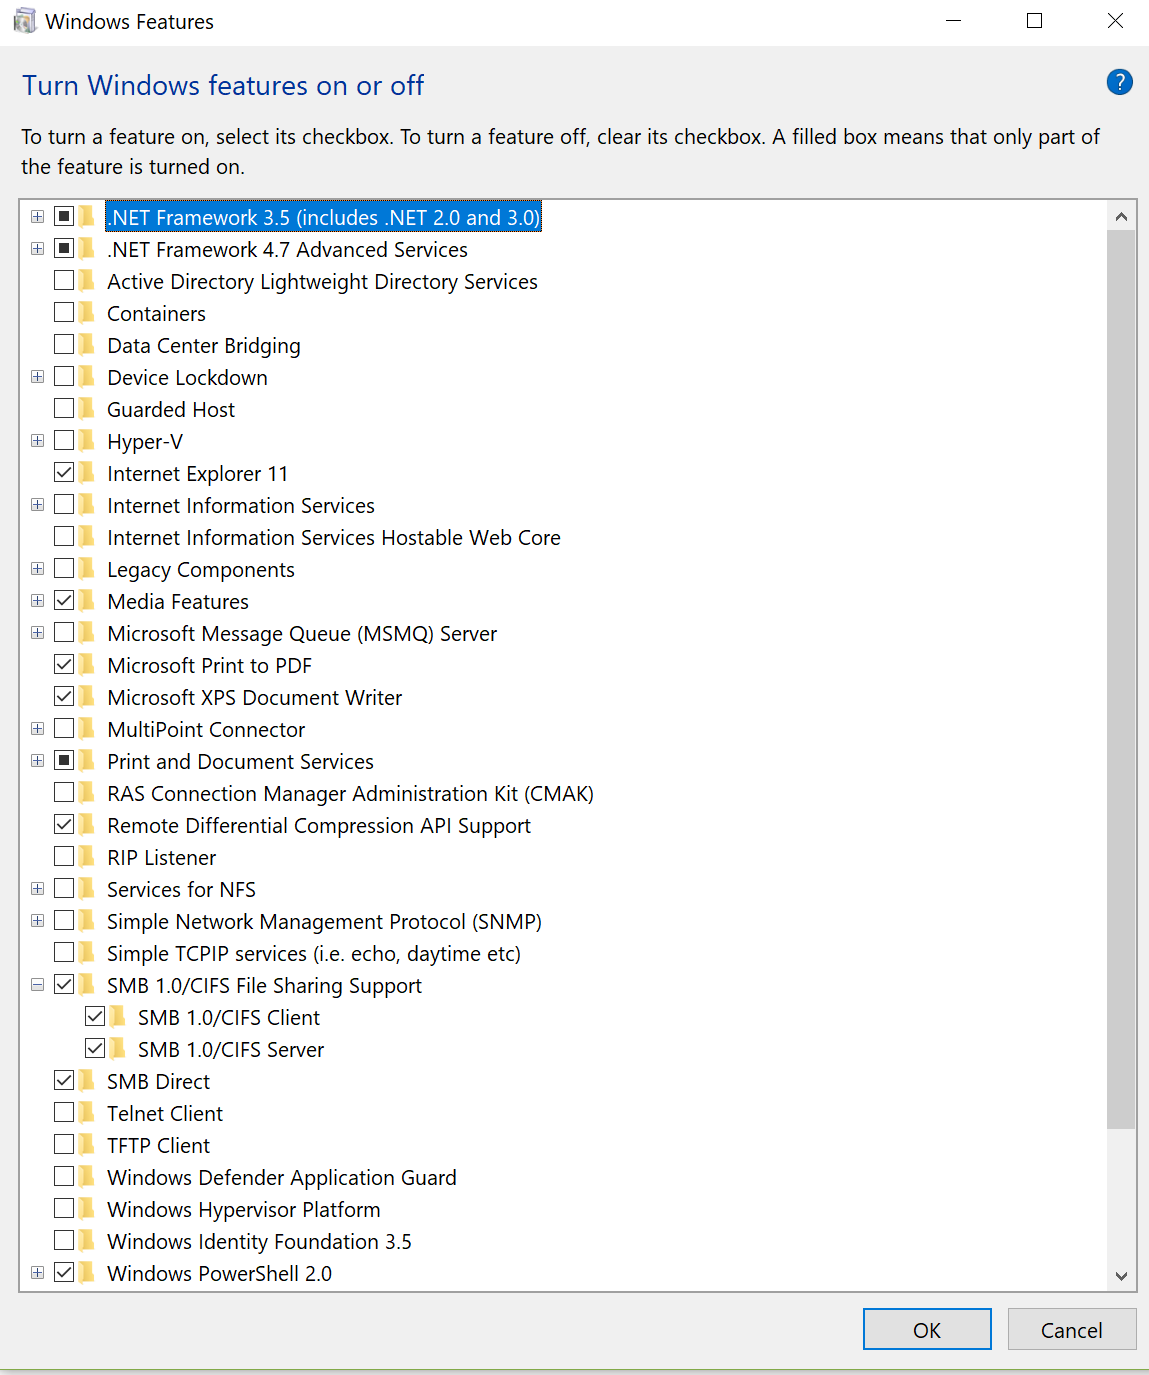The width and height of the screenshot is (1149, 1375).
Task: Disable Microsoft Print to PDF checkbox
Action: click(x=64, y=664)
